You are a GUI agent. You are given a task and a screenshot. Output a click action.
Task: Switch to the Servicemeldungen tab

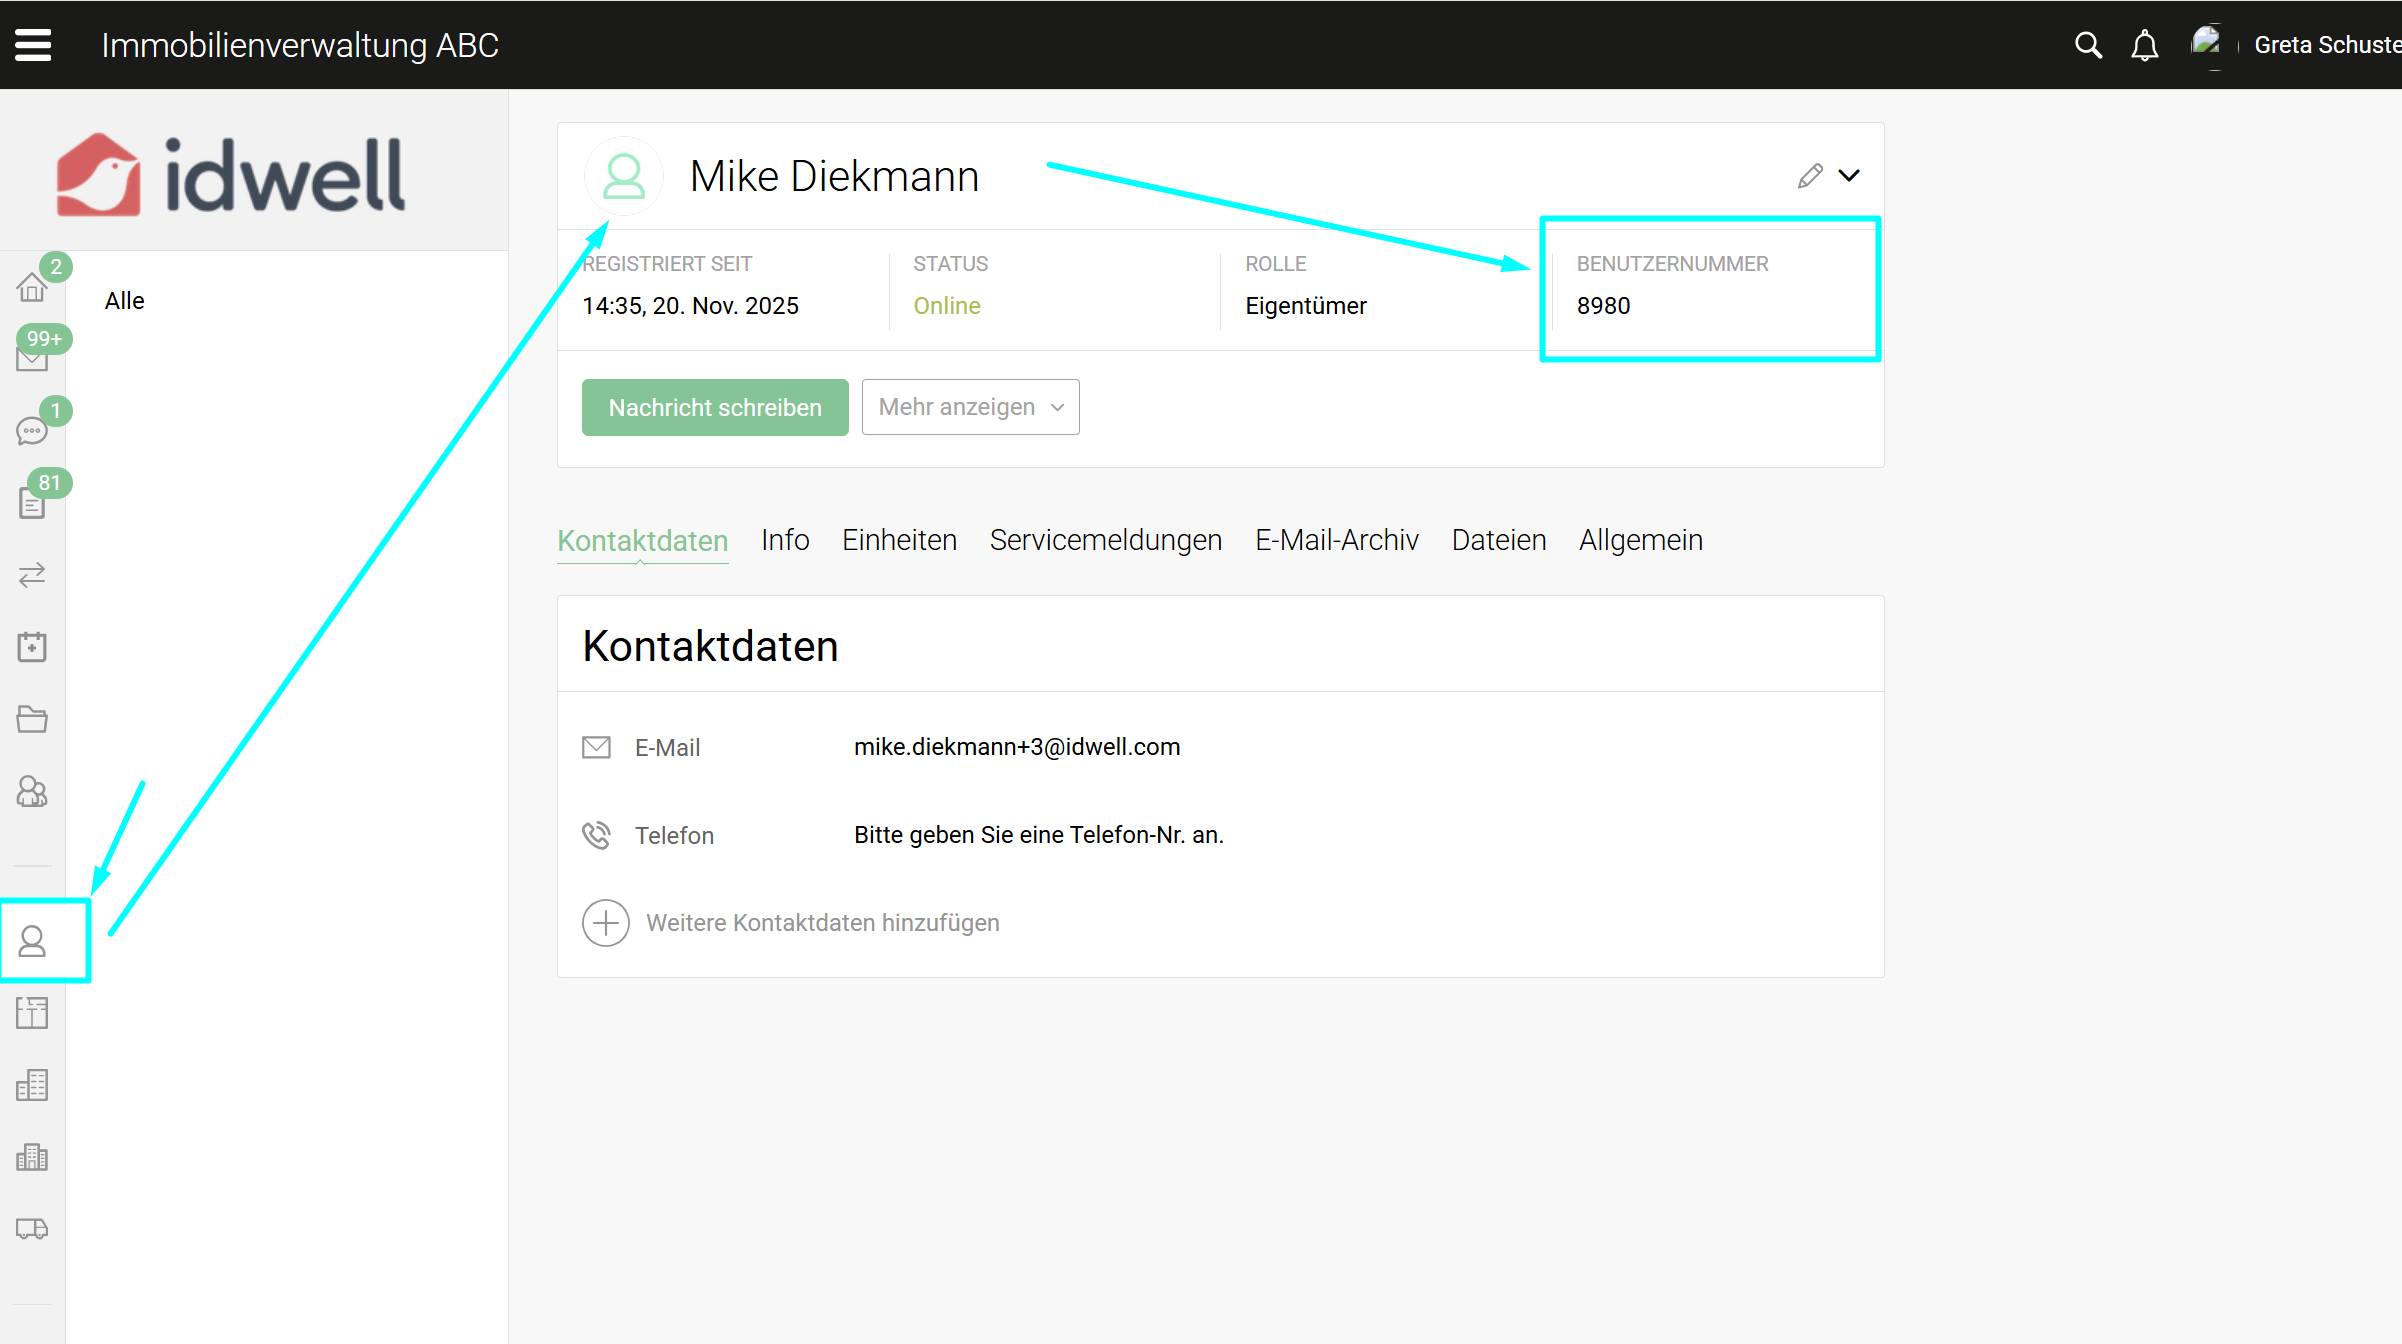point(1105,540)
